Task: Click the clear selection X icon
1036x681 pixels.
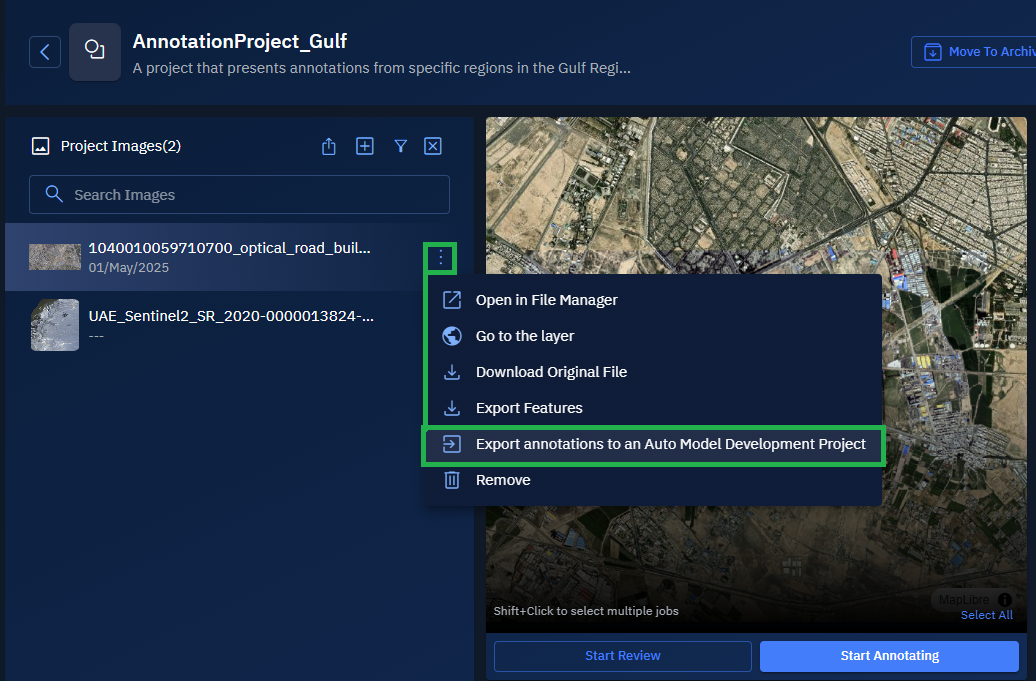Action: click(433, 147)
